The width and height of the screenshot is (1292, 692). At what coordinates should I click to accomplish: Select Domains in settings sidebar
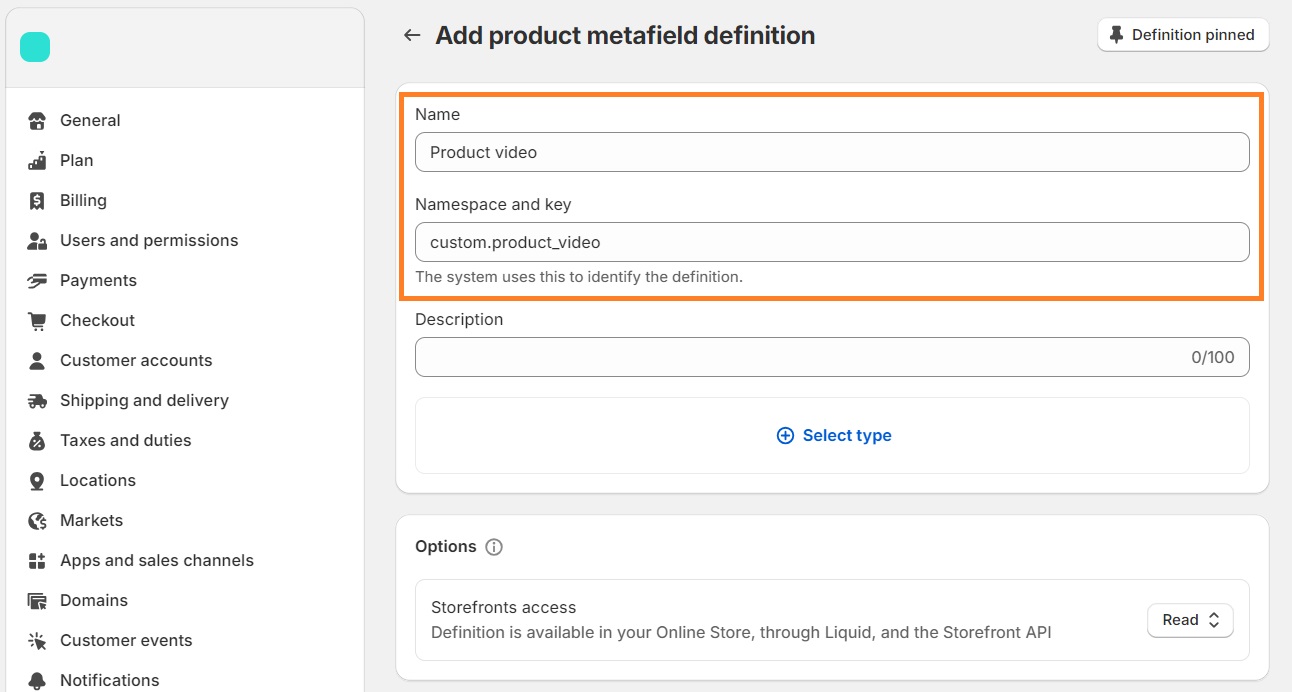pyautogui.click(x=94, y=600)
